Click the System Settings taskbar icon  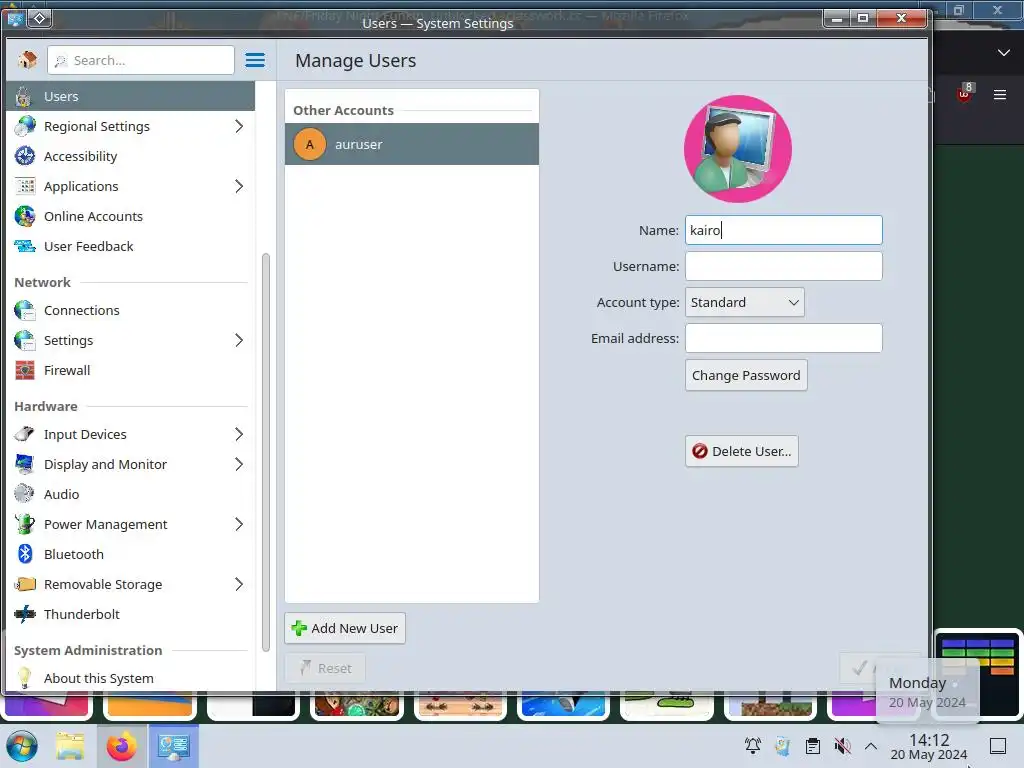tap(173, 746)
